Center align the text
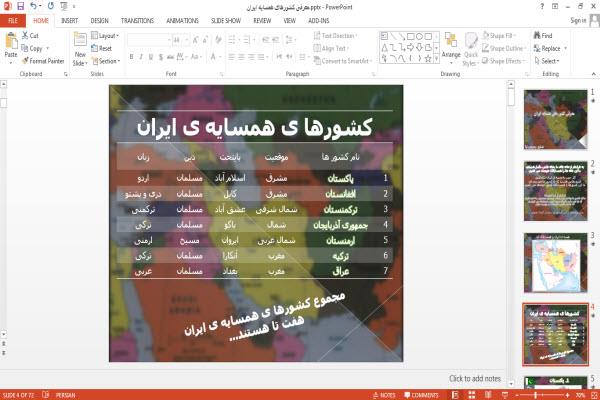 pos(241,57)
